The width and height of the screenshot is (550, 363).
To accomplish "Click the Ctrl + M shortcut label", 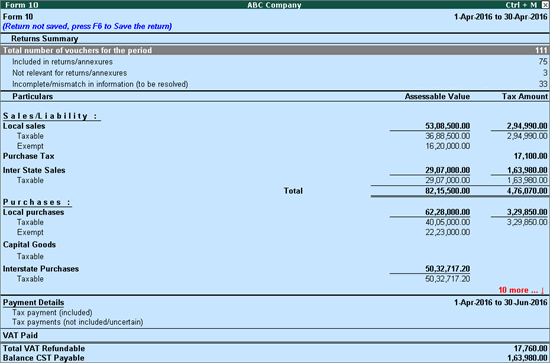I will tap(521, 5).
